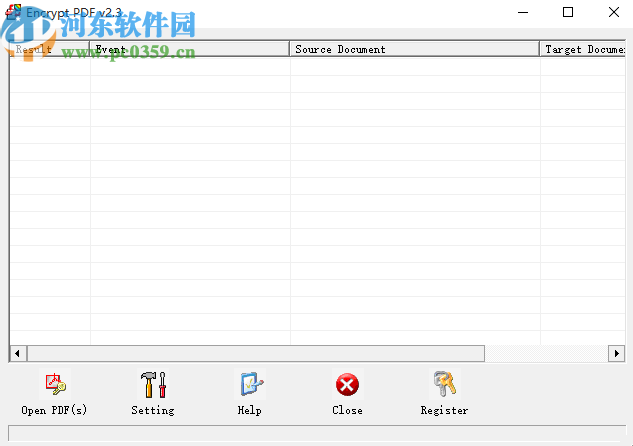Viewport: 633px width, 446px height.
Task: Click the Close label text
Action: 347,410
